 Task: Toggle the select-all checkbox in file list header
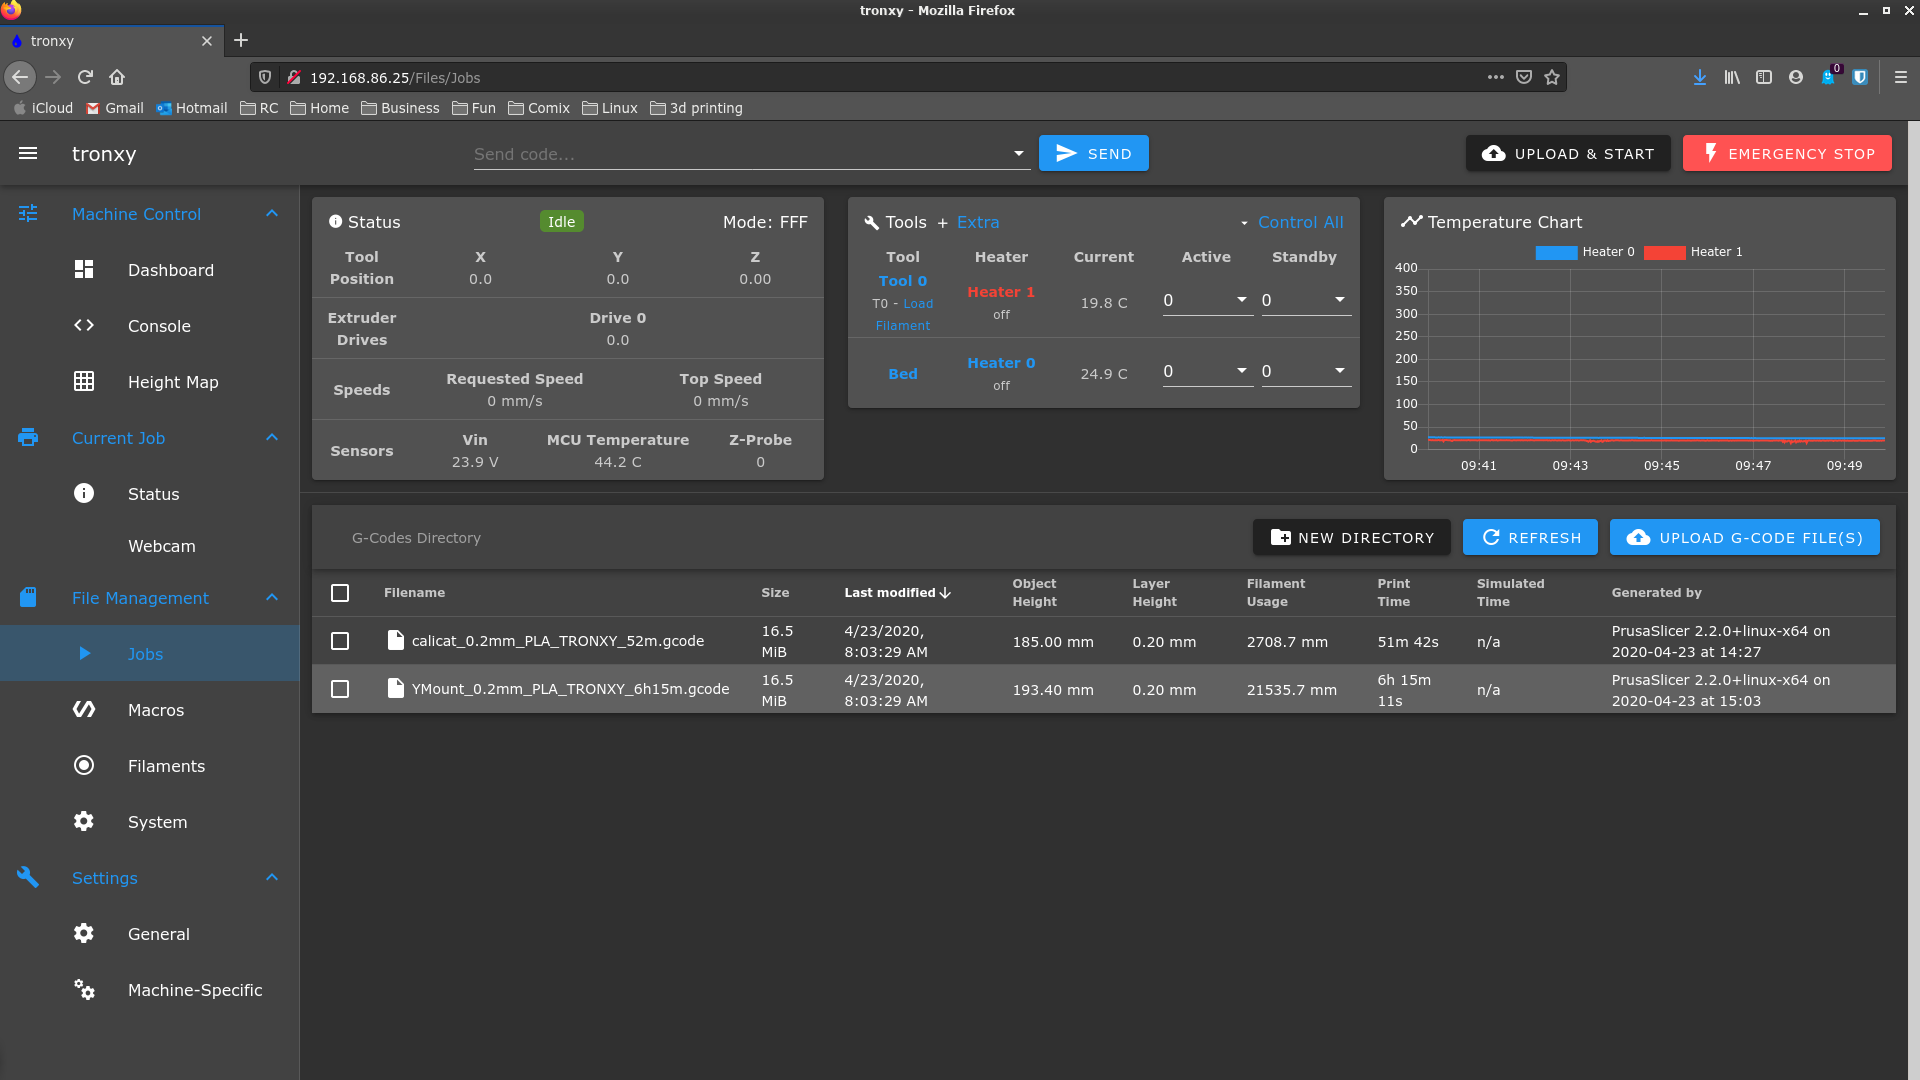tap(340, 592)
